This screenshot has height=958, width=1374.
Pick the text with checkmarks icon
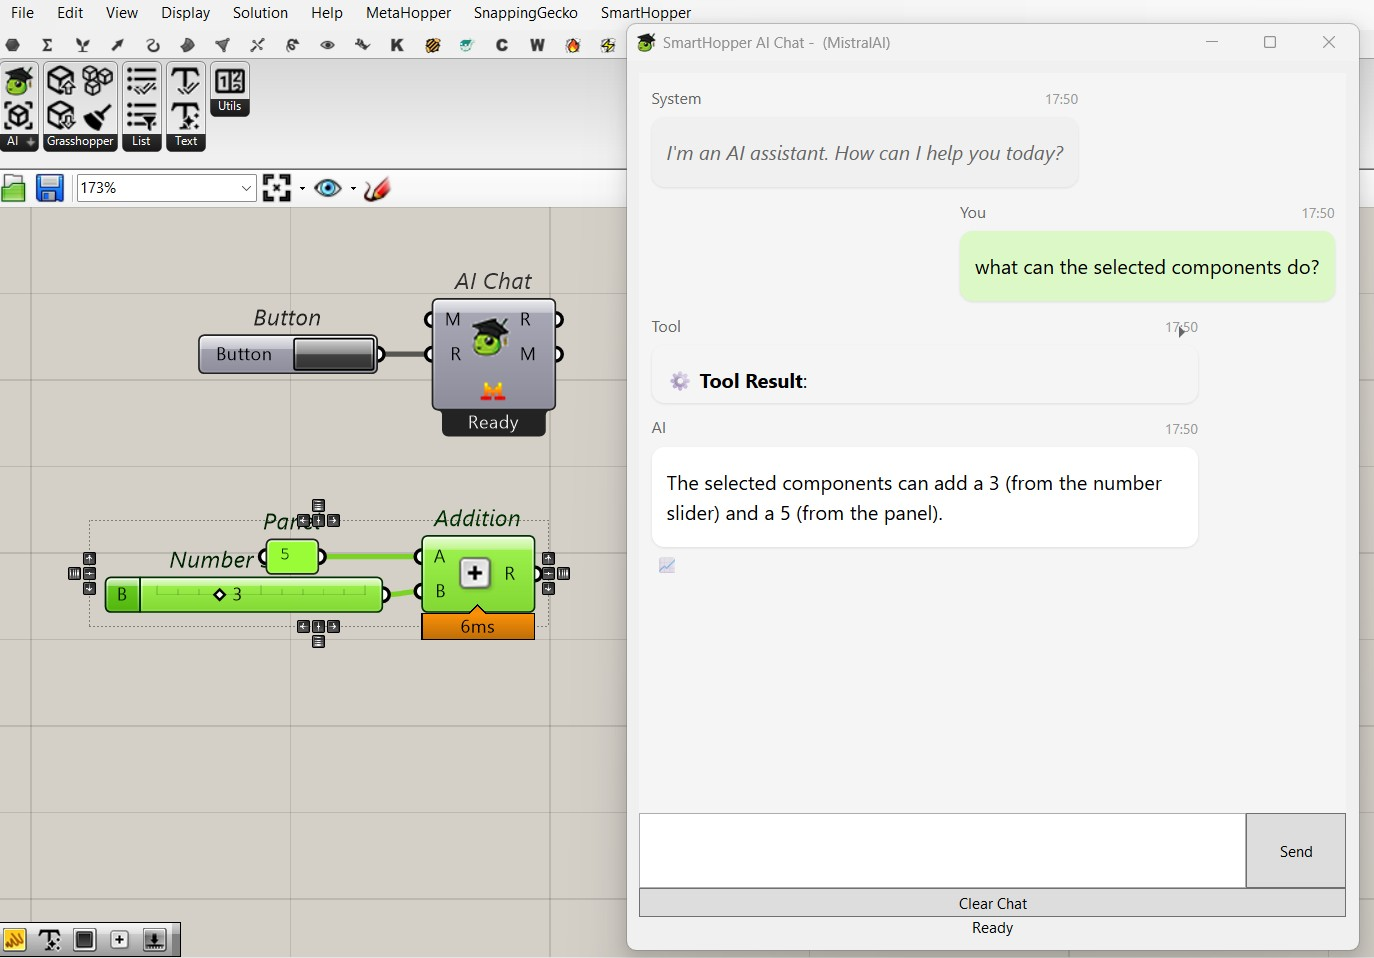click(186, 81)
